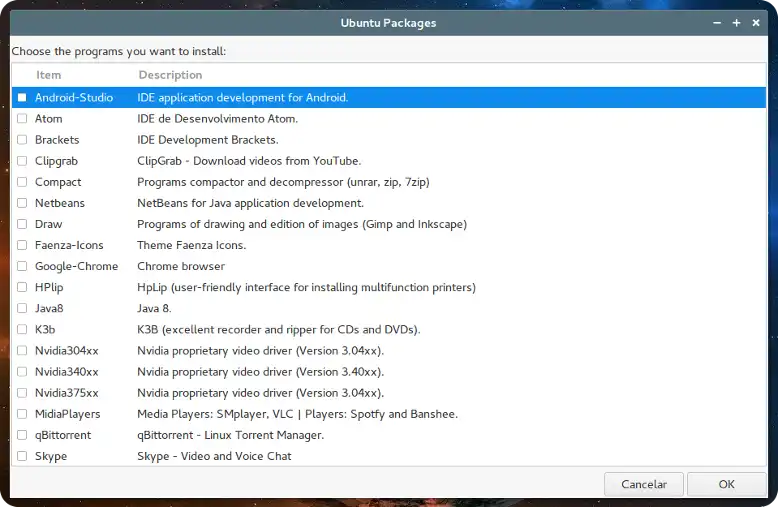Image resolution: width=778 pixels, height=507 pixels.
Task: Tick the HPlip checkbox
Action: [x=22, y=287]
